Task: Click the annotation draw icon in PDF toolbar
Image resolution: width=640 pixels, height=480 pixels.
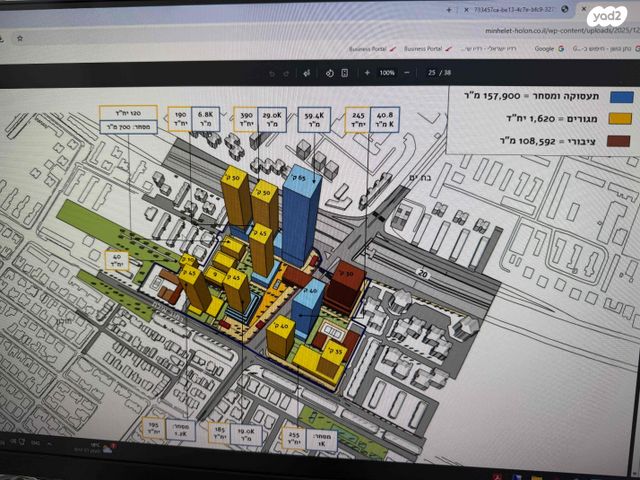Action: coord(309,73)
